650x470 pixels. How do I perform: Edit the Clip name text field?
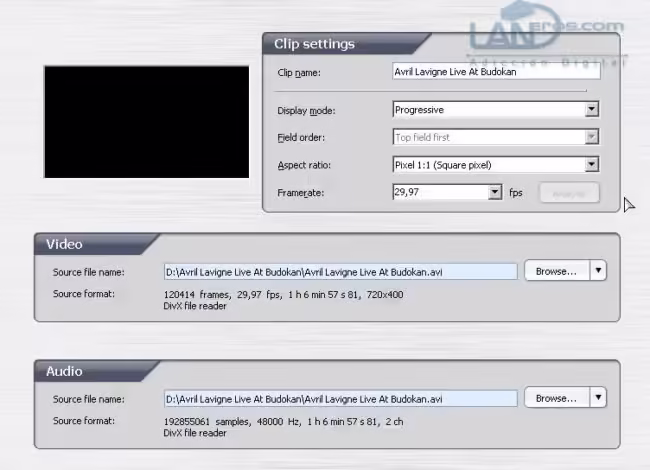pyautogui.click(x=496, y=72)
